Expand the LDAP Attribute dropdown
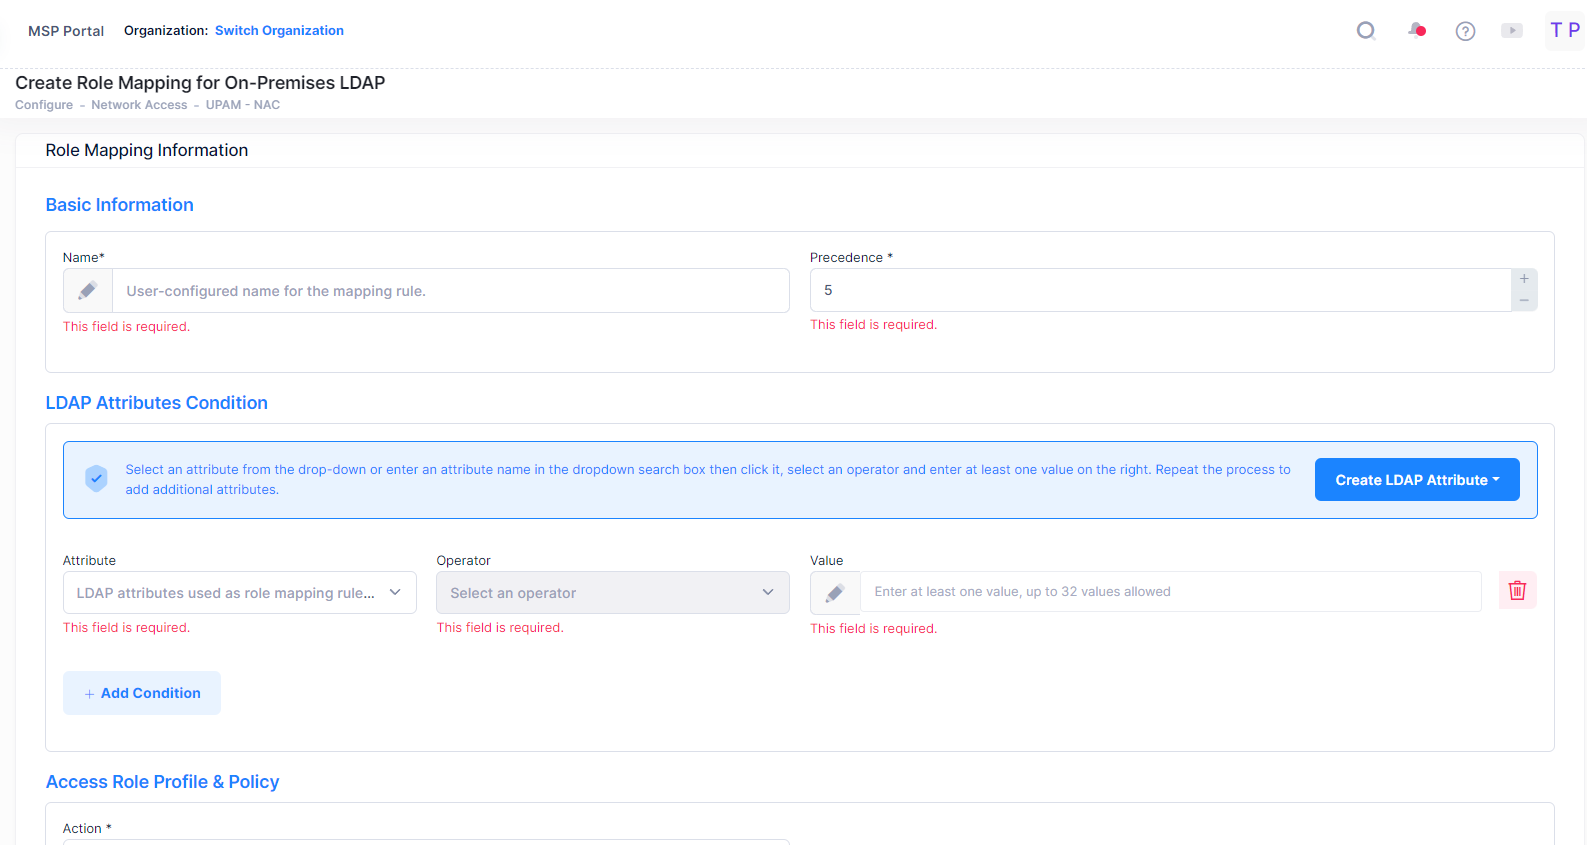 point(240,593)
